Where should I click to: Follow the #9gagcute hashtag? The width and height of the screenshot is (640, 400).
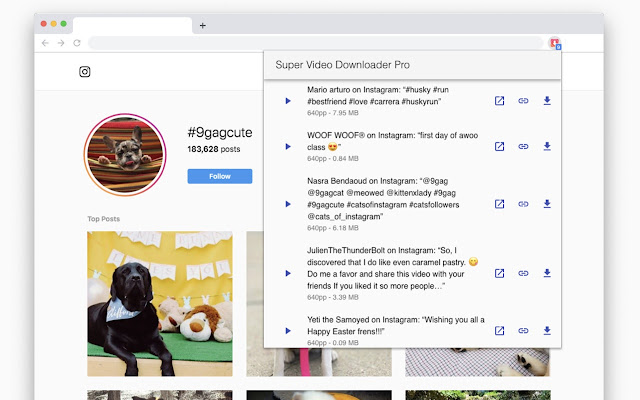tap(220, 176)
